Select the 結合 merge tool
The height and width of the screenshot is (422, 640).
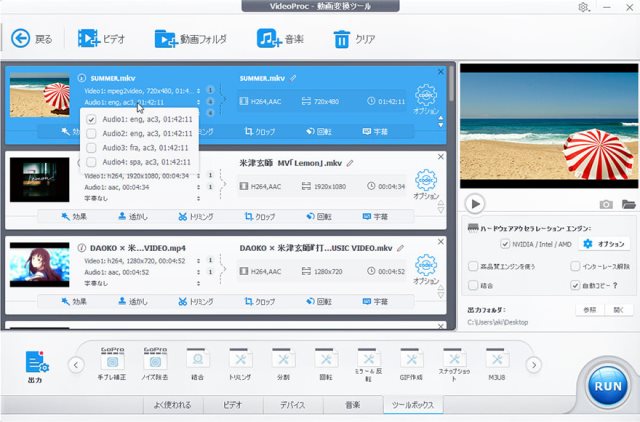tap(198, 364)
